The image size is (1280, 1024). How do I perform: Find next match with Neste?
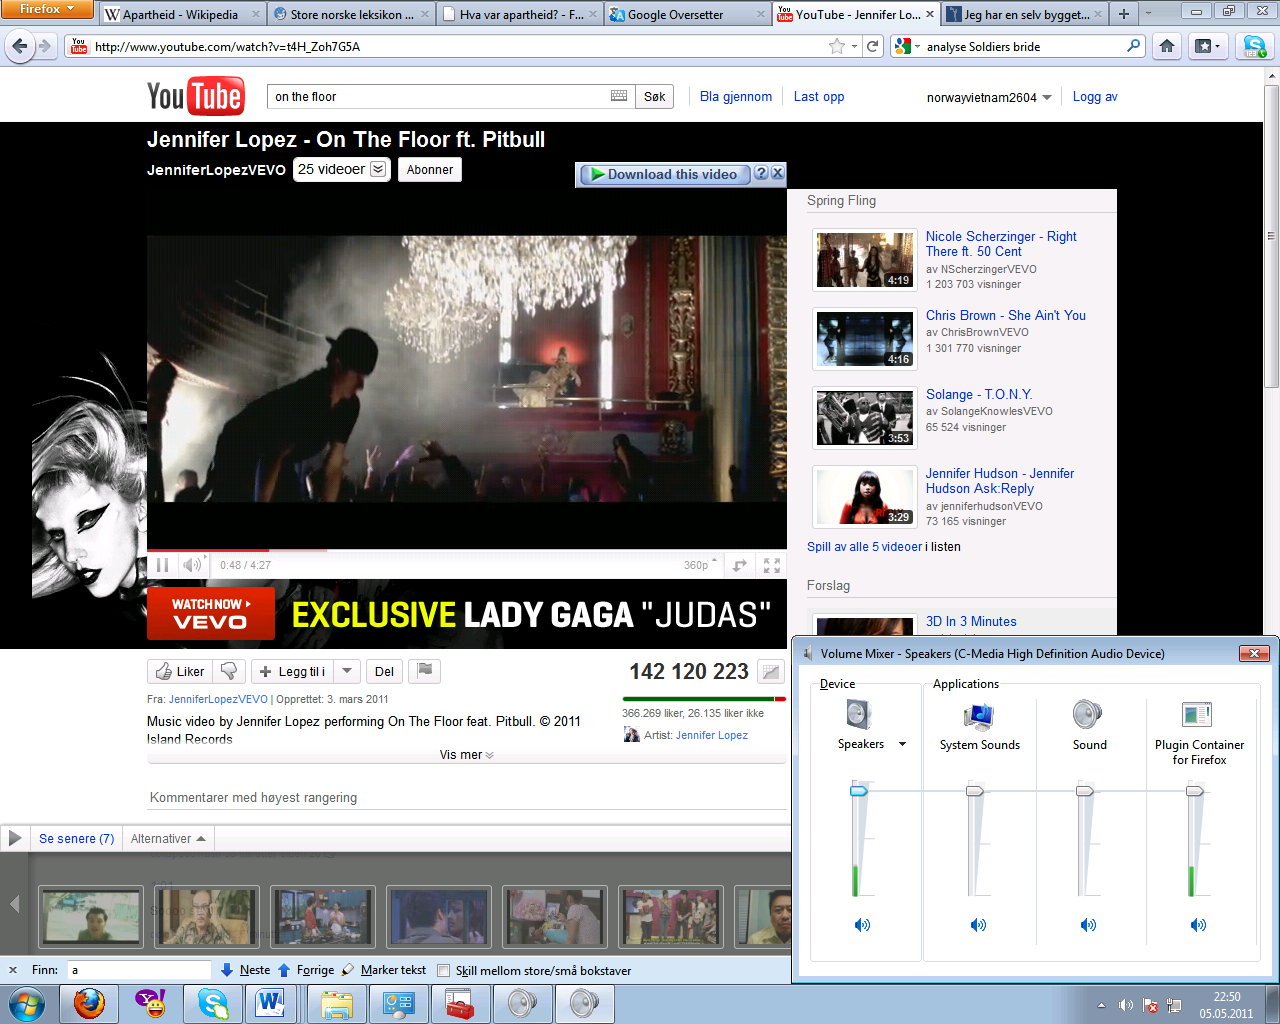pyautogui.click(x=245, y=970)
